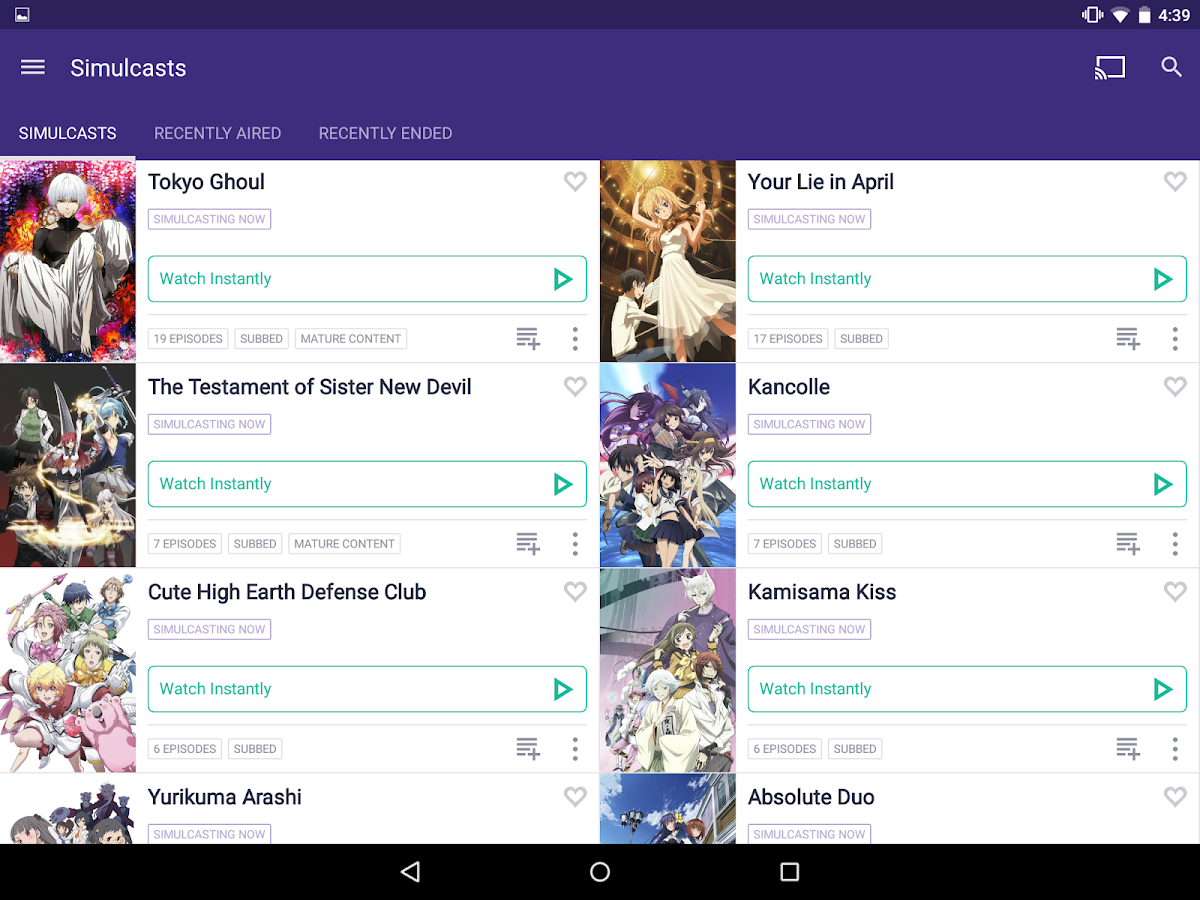The image size is (1200, 900).
Task: Click the Kancolle title text
Action: tap(789, 387)
